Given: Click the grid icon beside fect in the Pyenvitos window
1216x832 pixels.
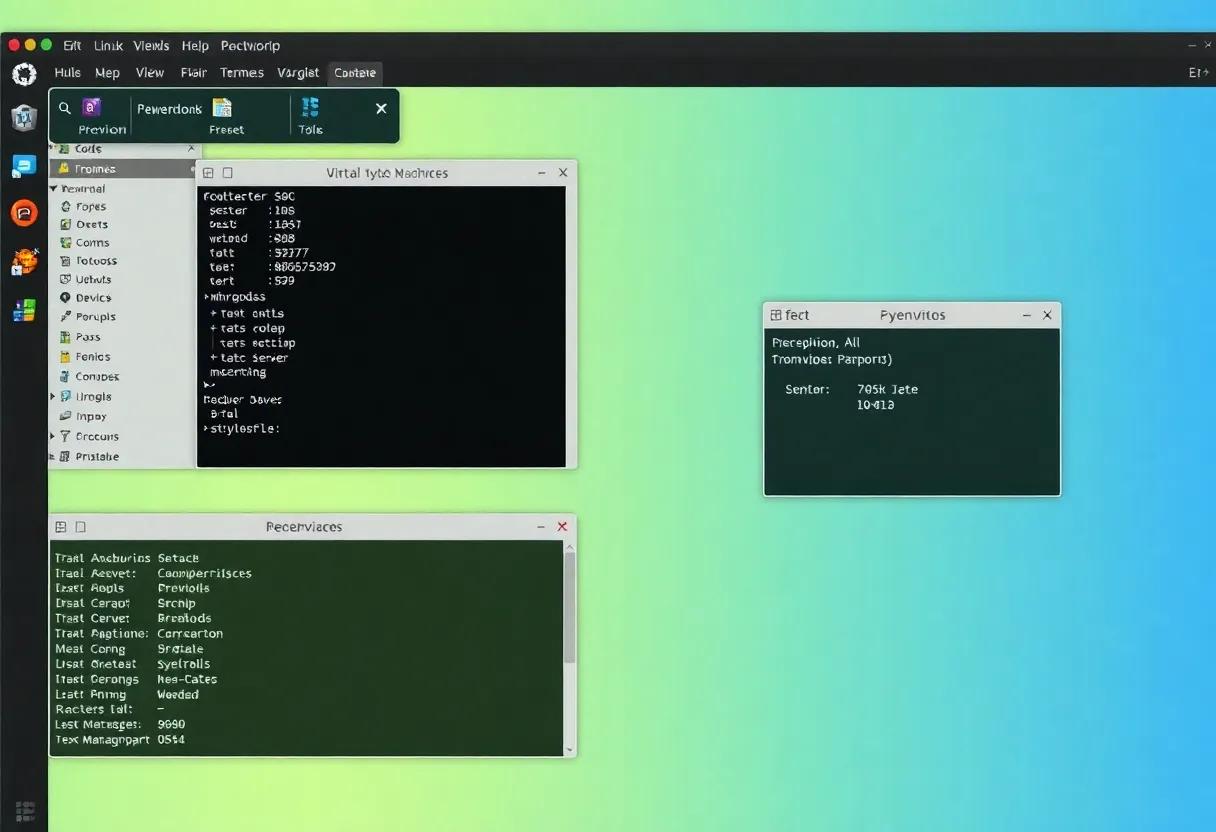Looking at the screenshot, I should tap(776, 315).
